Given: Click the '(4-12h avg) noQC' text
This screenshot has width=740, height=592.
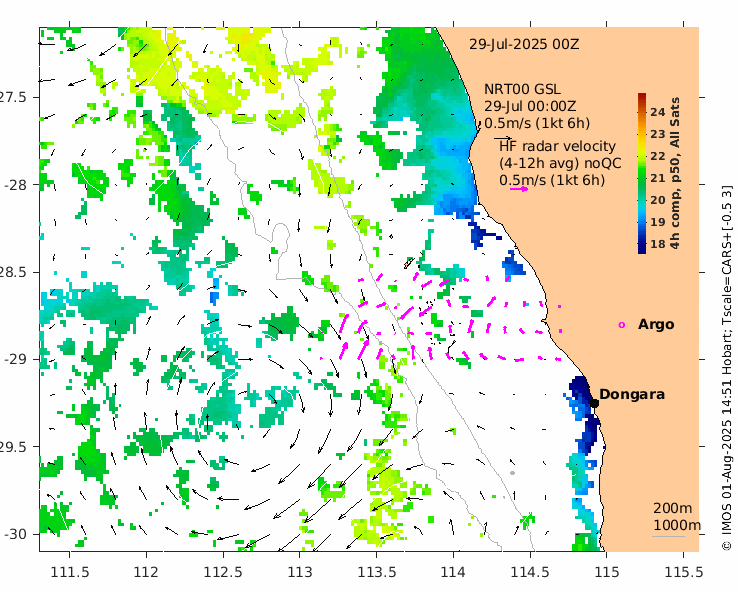Looking at the screenshot, I should pyautogui.click(x=560, y=163).
